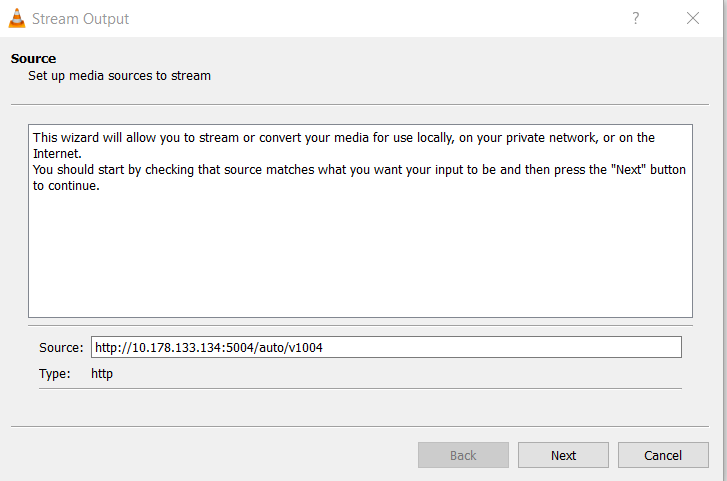
Task: Click the "Source:" field label
Action: pyautogui.click(x=60, y=347)
